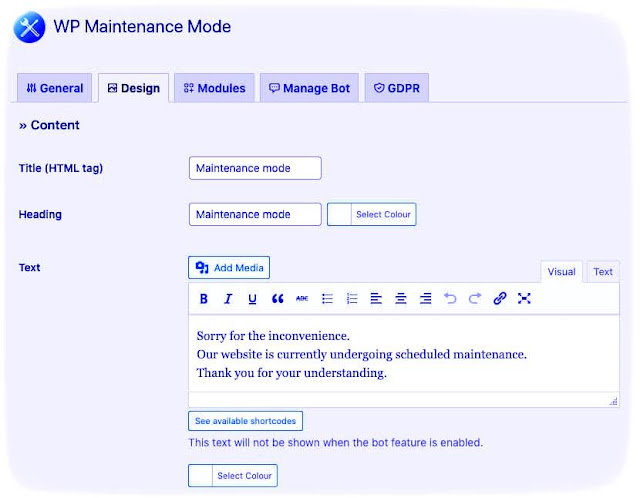Focus the Title (HTML tag) input field
The height and width of the screenshot is (498, 640).
point(255,168)
